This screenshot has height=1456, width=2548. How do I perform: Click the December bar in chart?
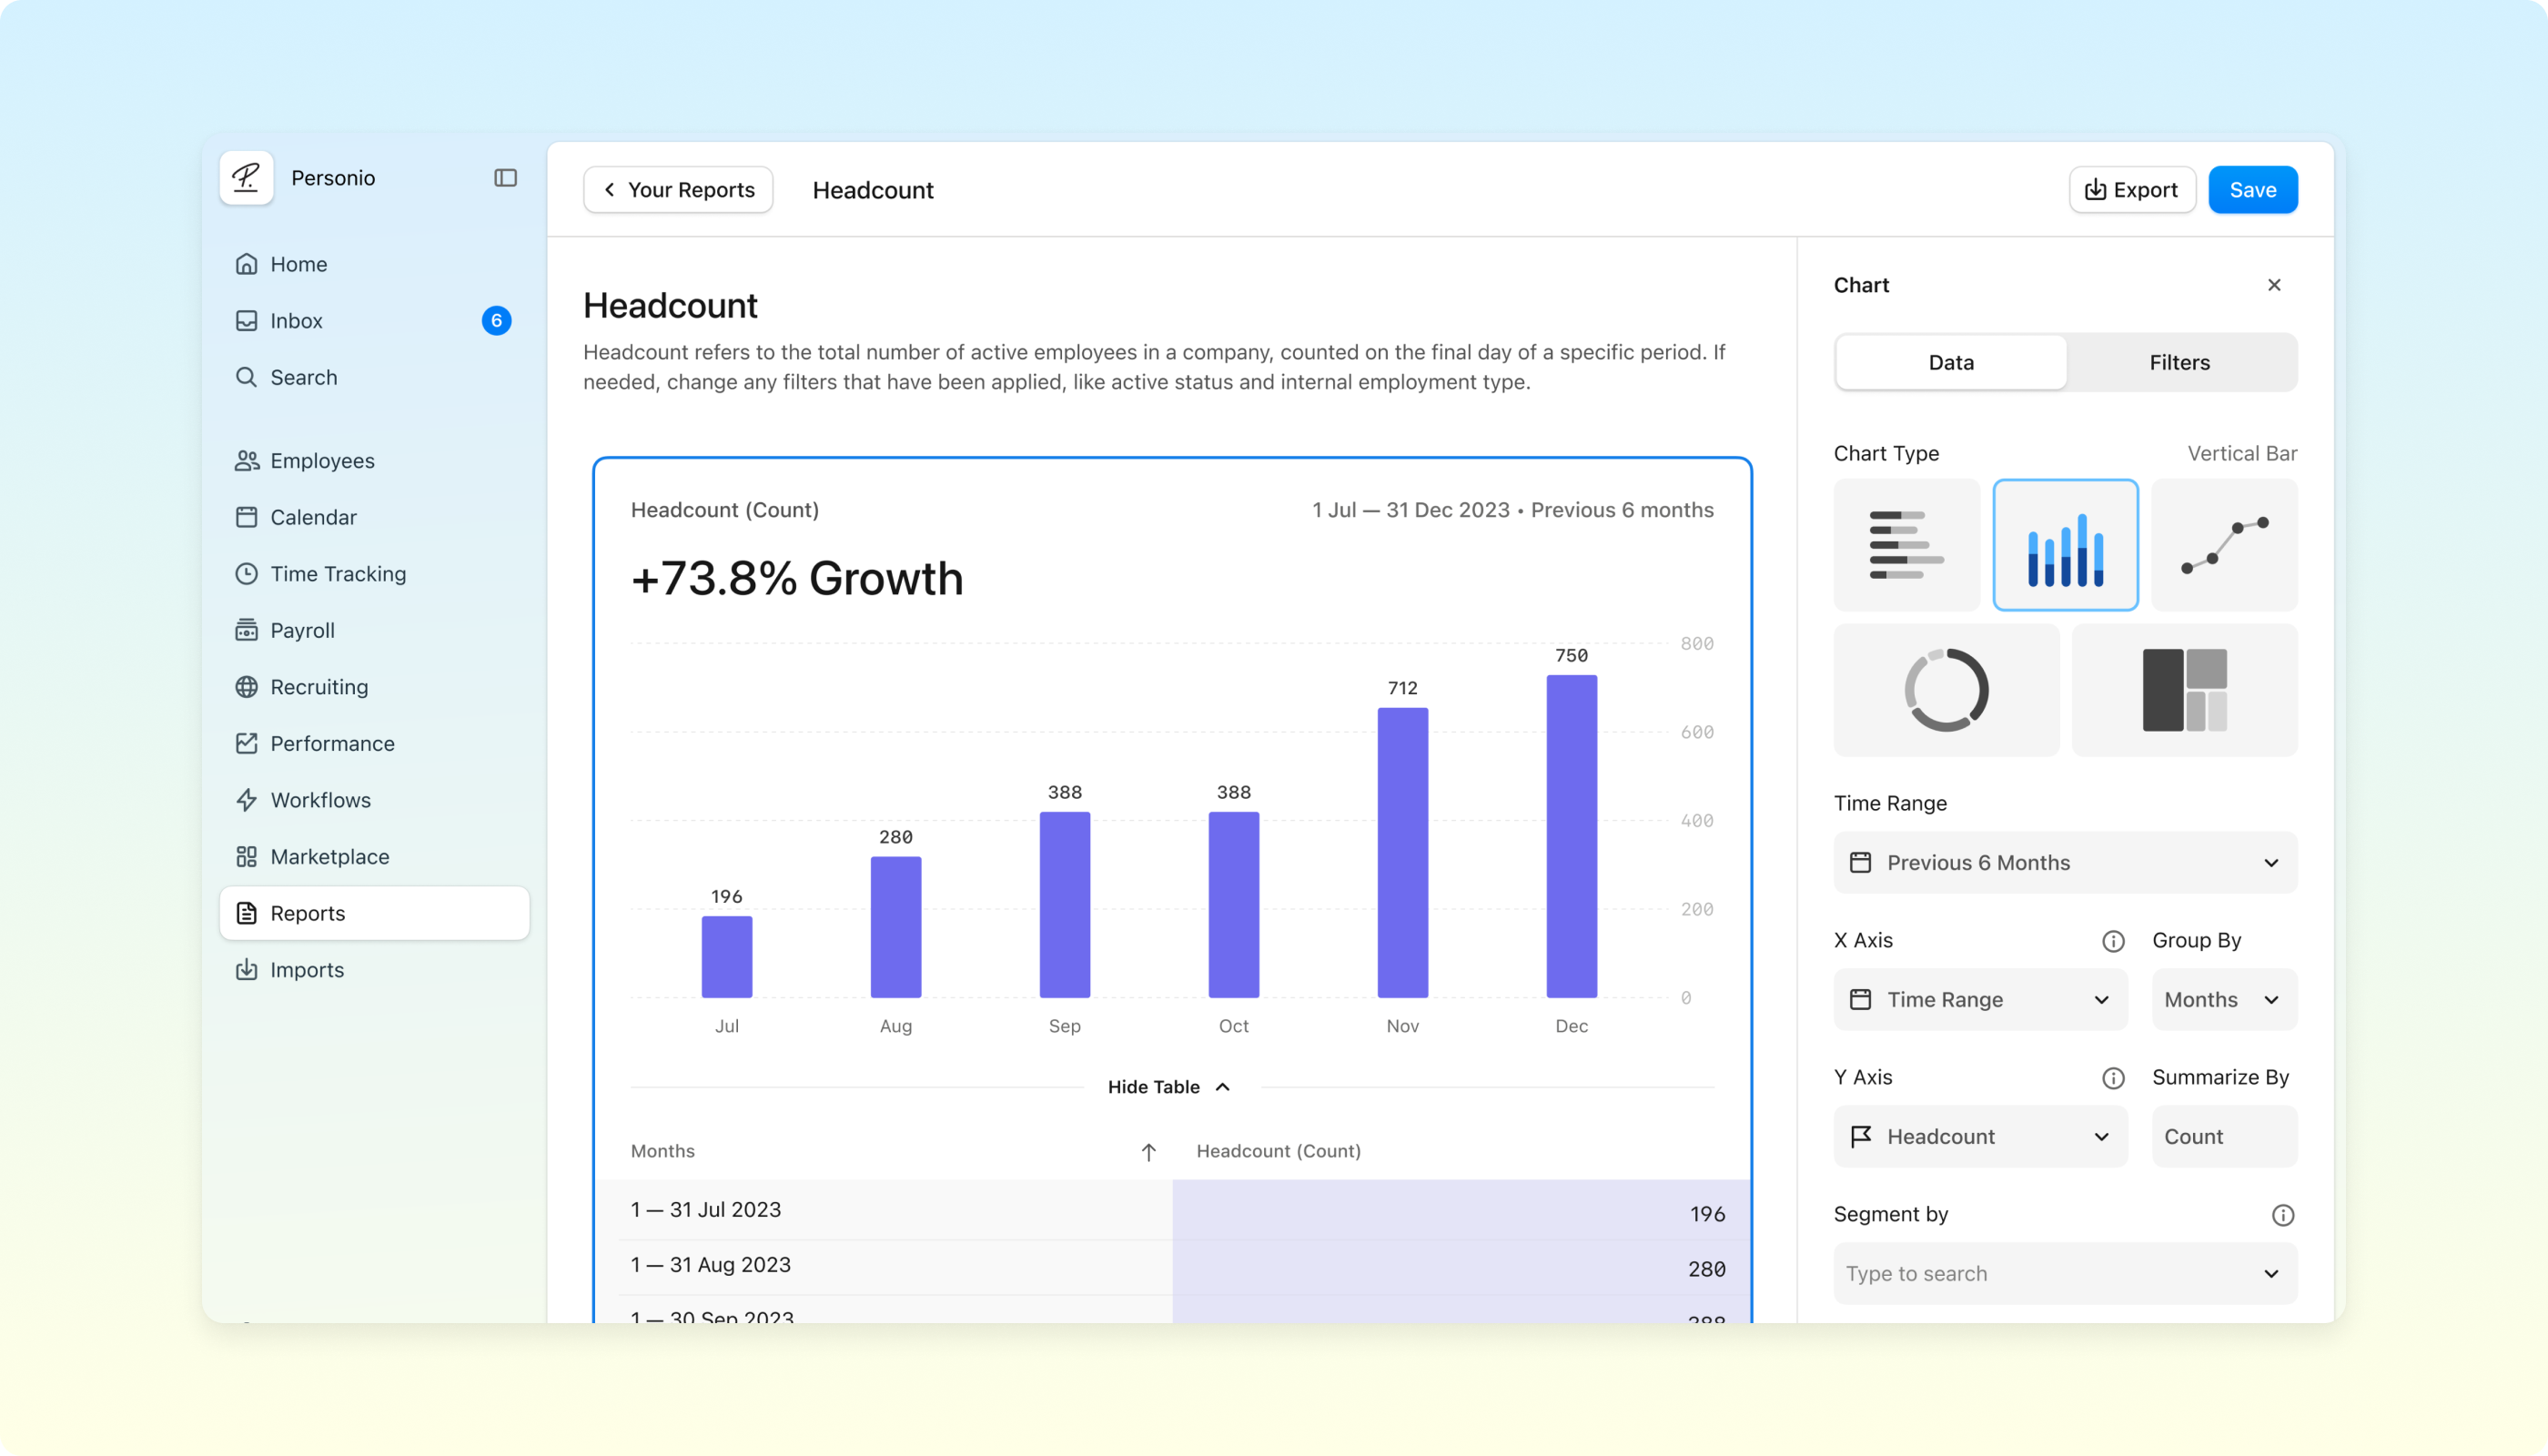tap(1571, 836)
